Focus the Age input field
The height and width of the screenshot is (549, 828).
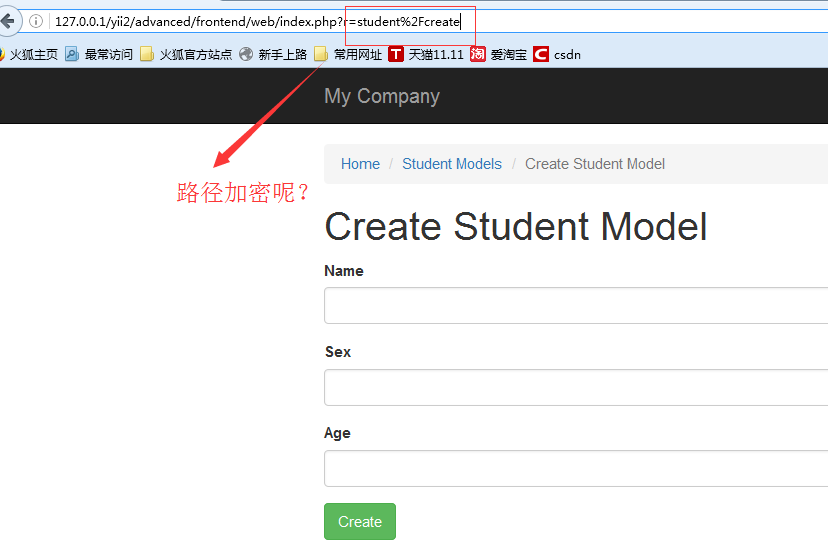coord(576,468)
